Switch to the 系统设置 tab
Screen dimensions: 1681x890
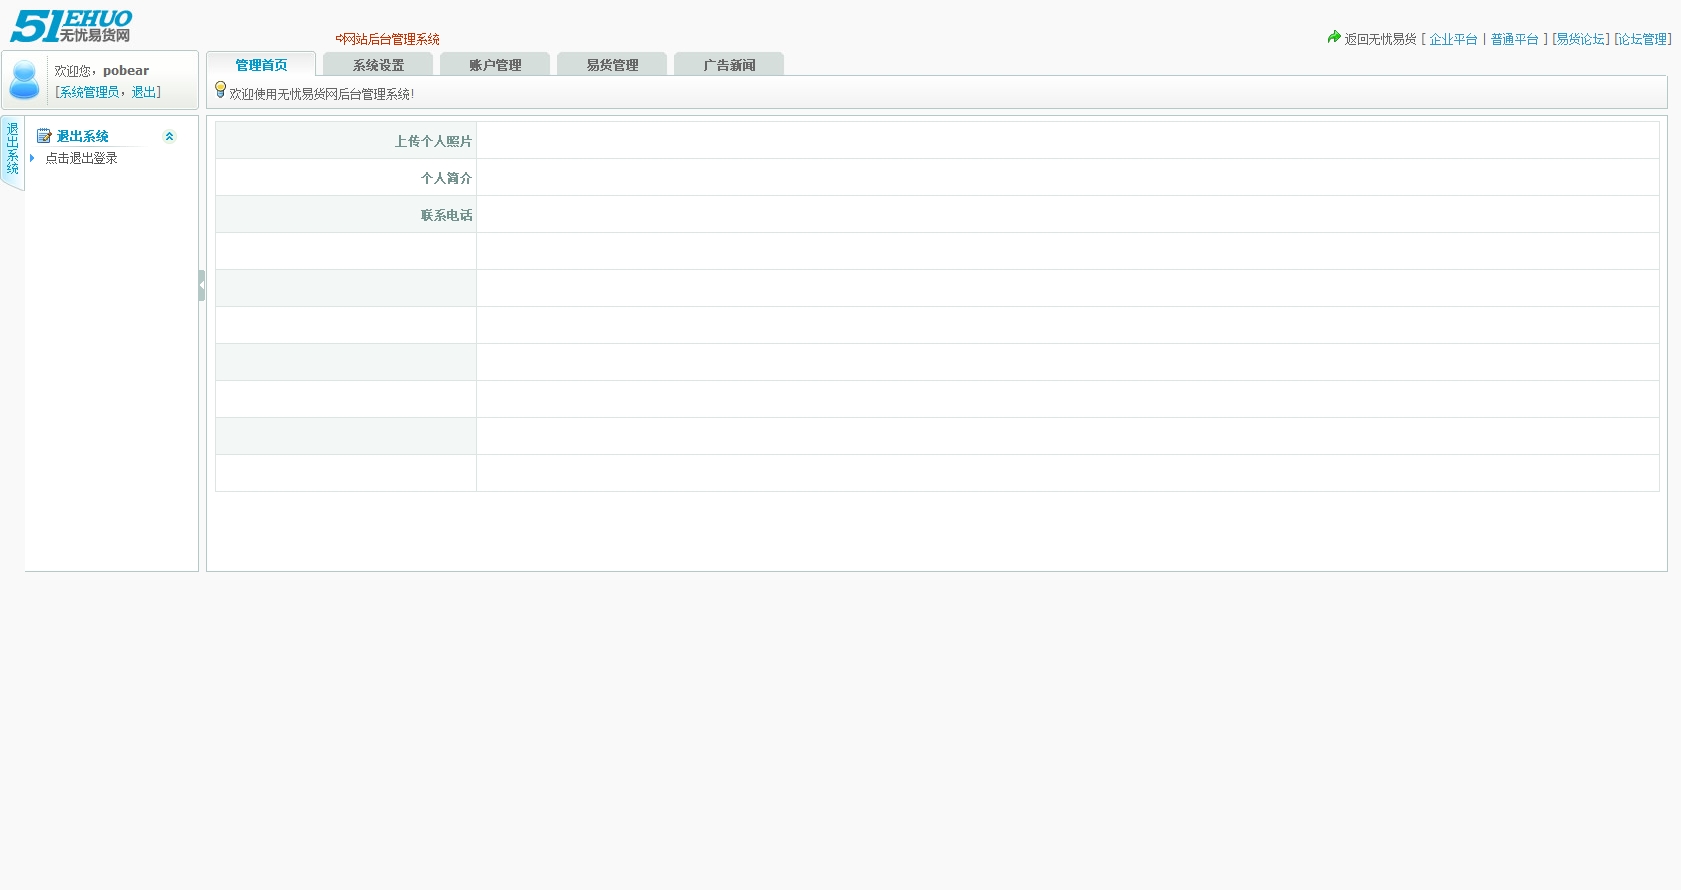[x=378, y=65]
